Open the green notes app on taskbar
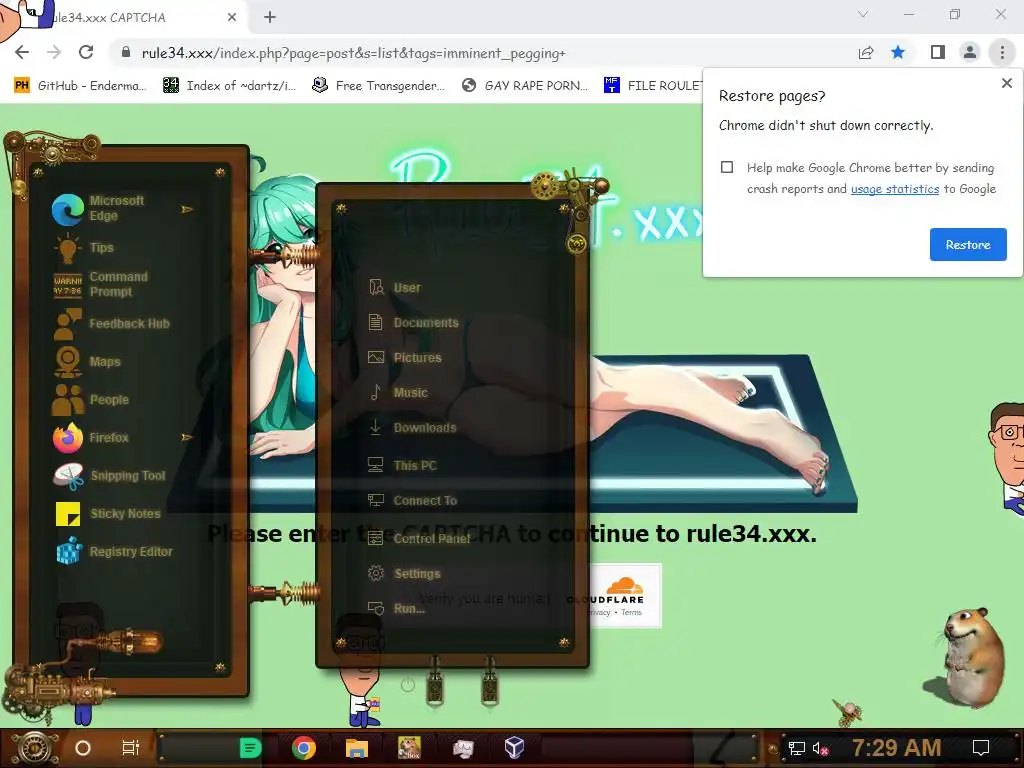Screen dimensions: 1024x768 (x=250, y=748)
